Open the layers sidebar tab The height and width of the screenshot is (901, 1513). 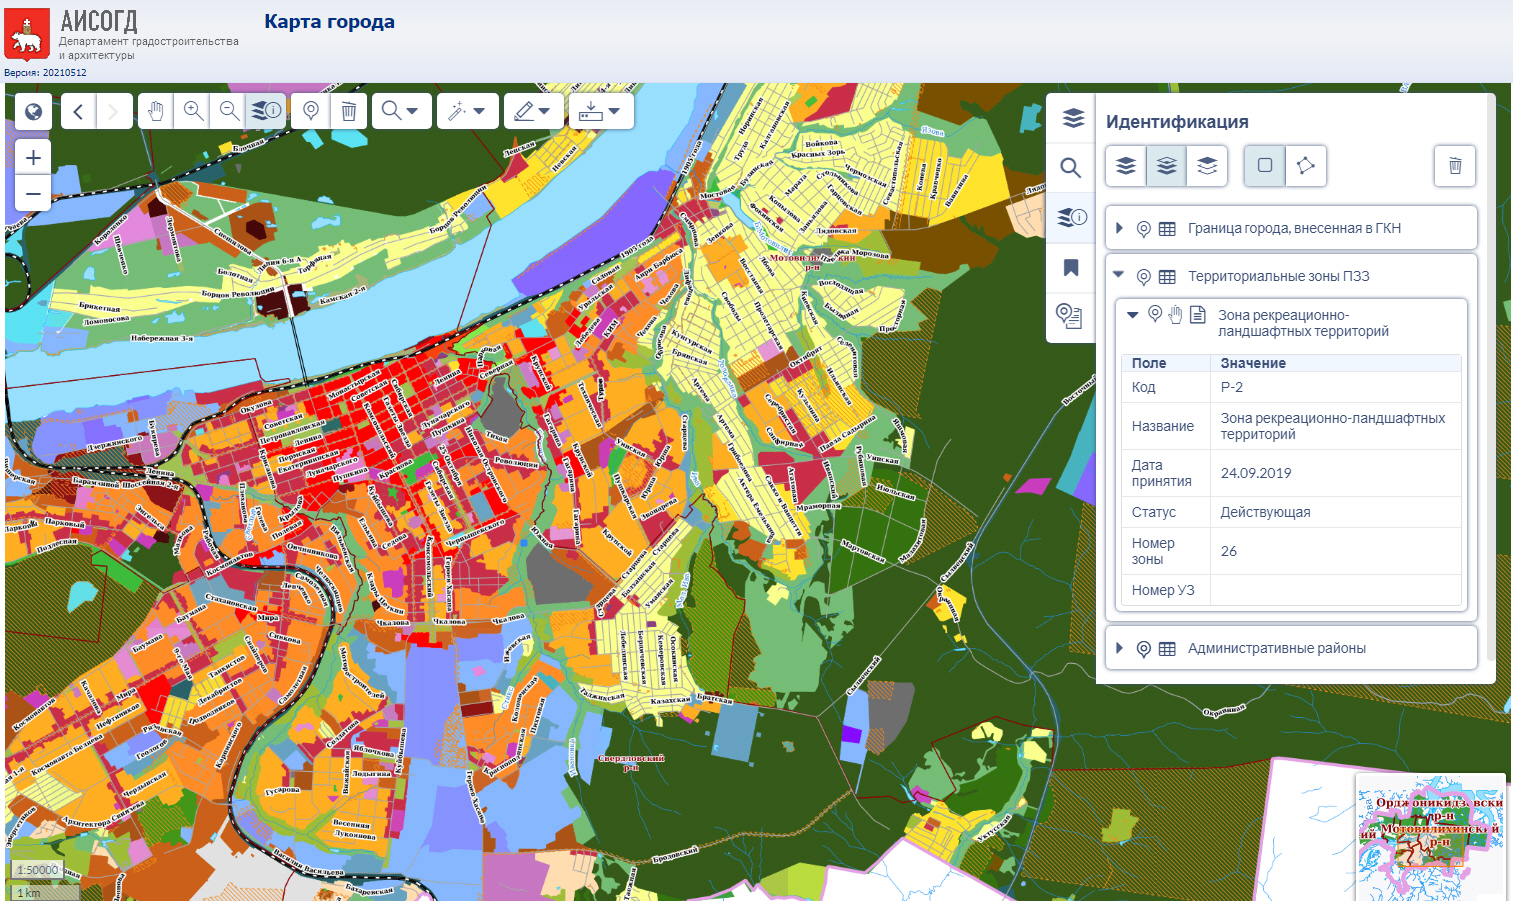pos(1071,118)
